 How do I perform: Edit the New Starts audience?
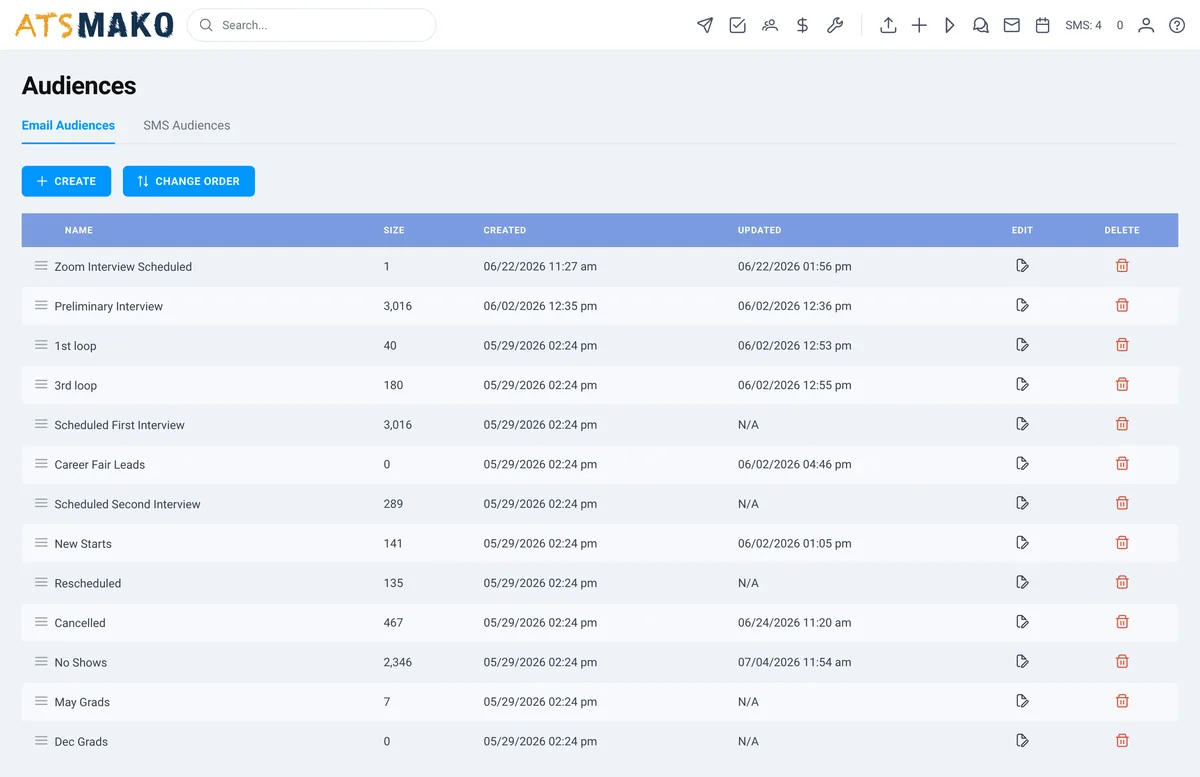pos(1022,543)
